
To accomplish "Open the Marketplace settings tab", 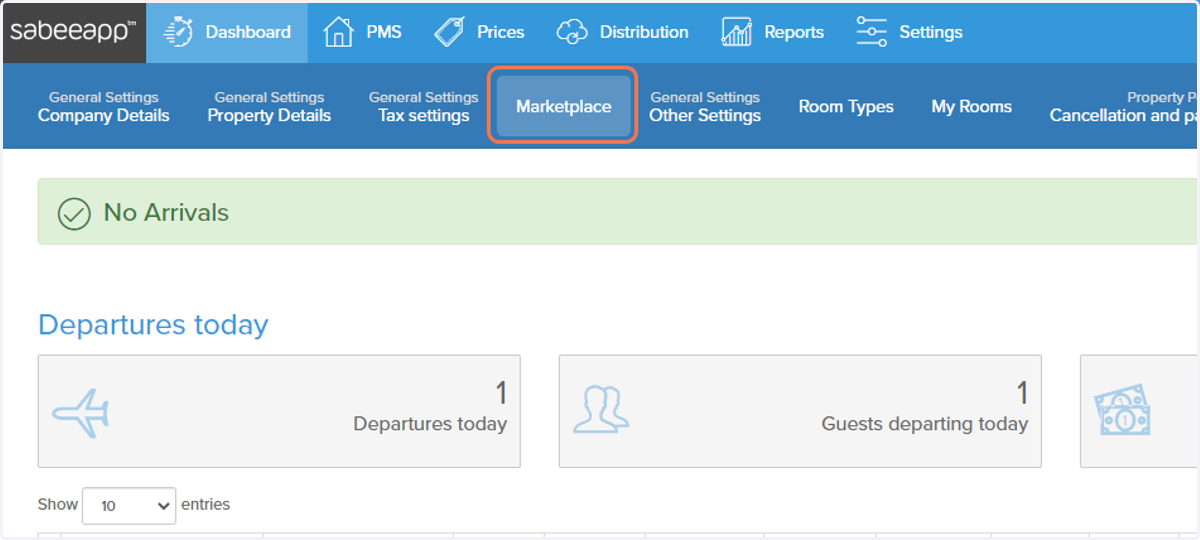I will coord(563,106).
